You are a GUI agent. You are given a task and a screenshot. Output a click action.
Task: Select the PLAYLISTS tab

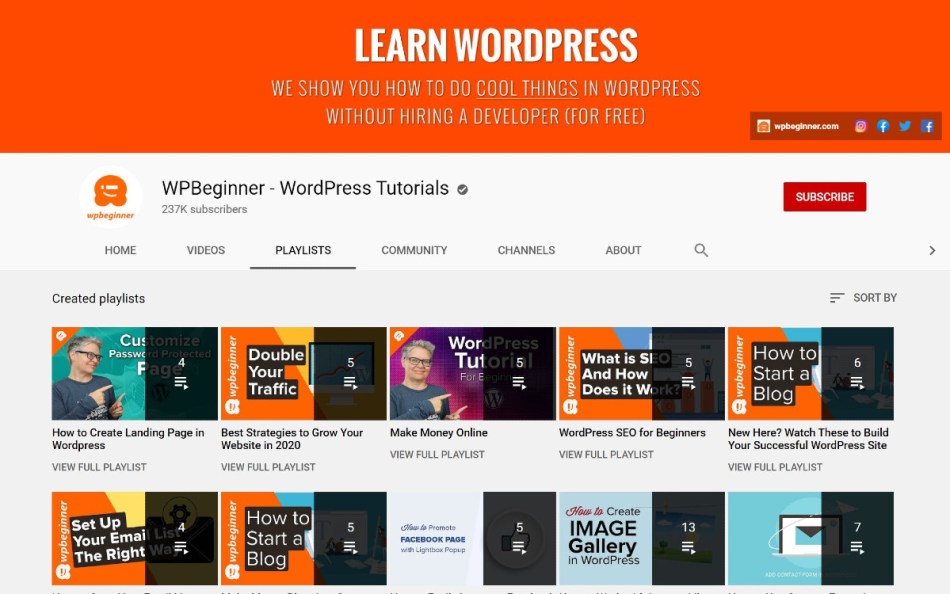[x=303, y=250]
